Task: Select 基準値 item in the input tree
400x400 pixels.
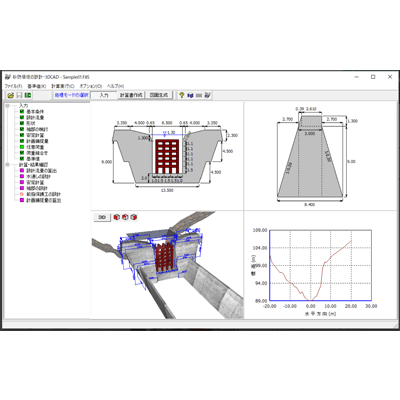Action: click(33, 159)
